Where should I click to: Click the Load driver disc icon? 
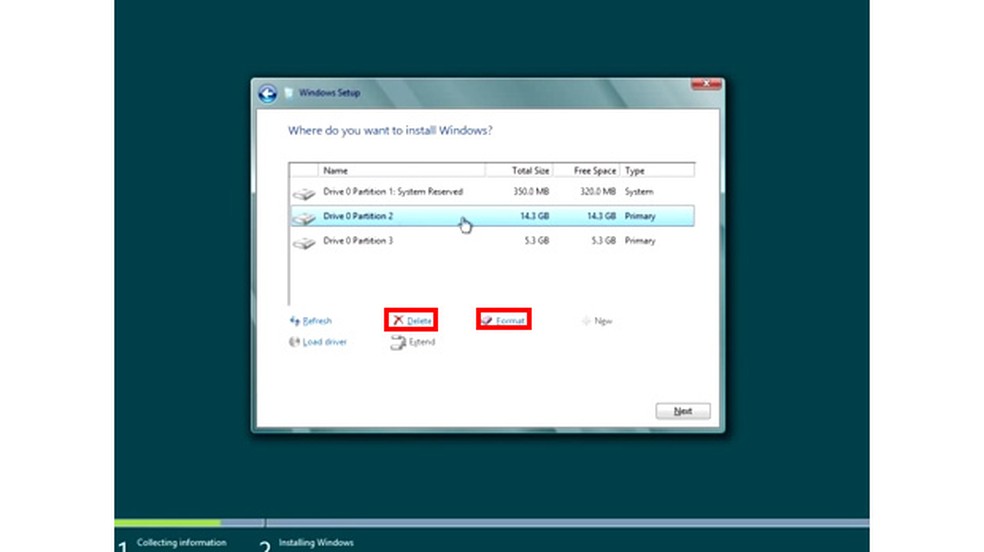[294, 342]
